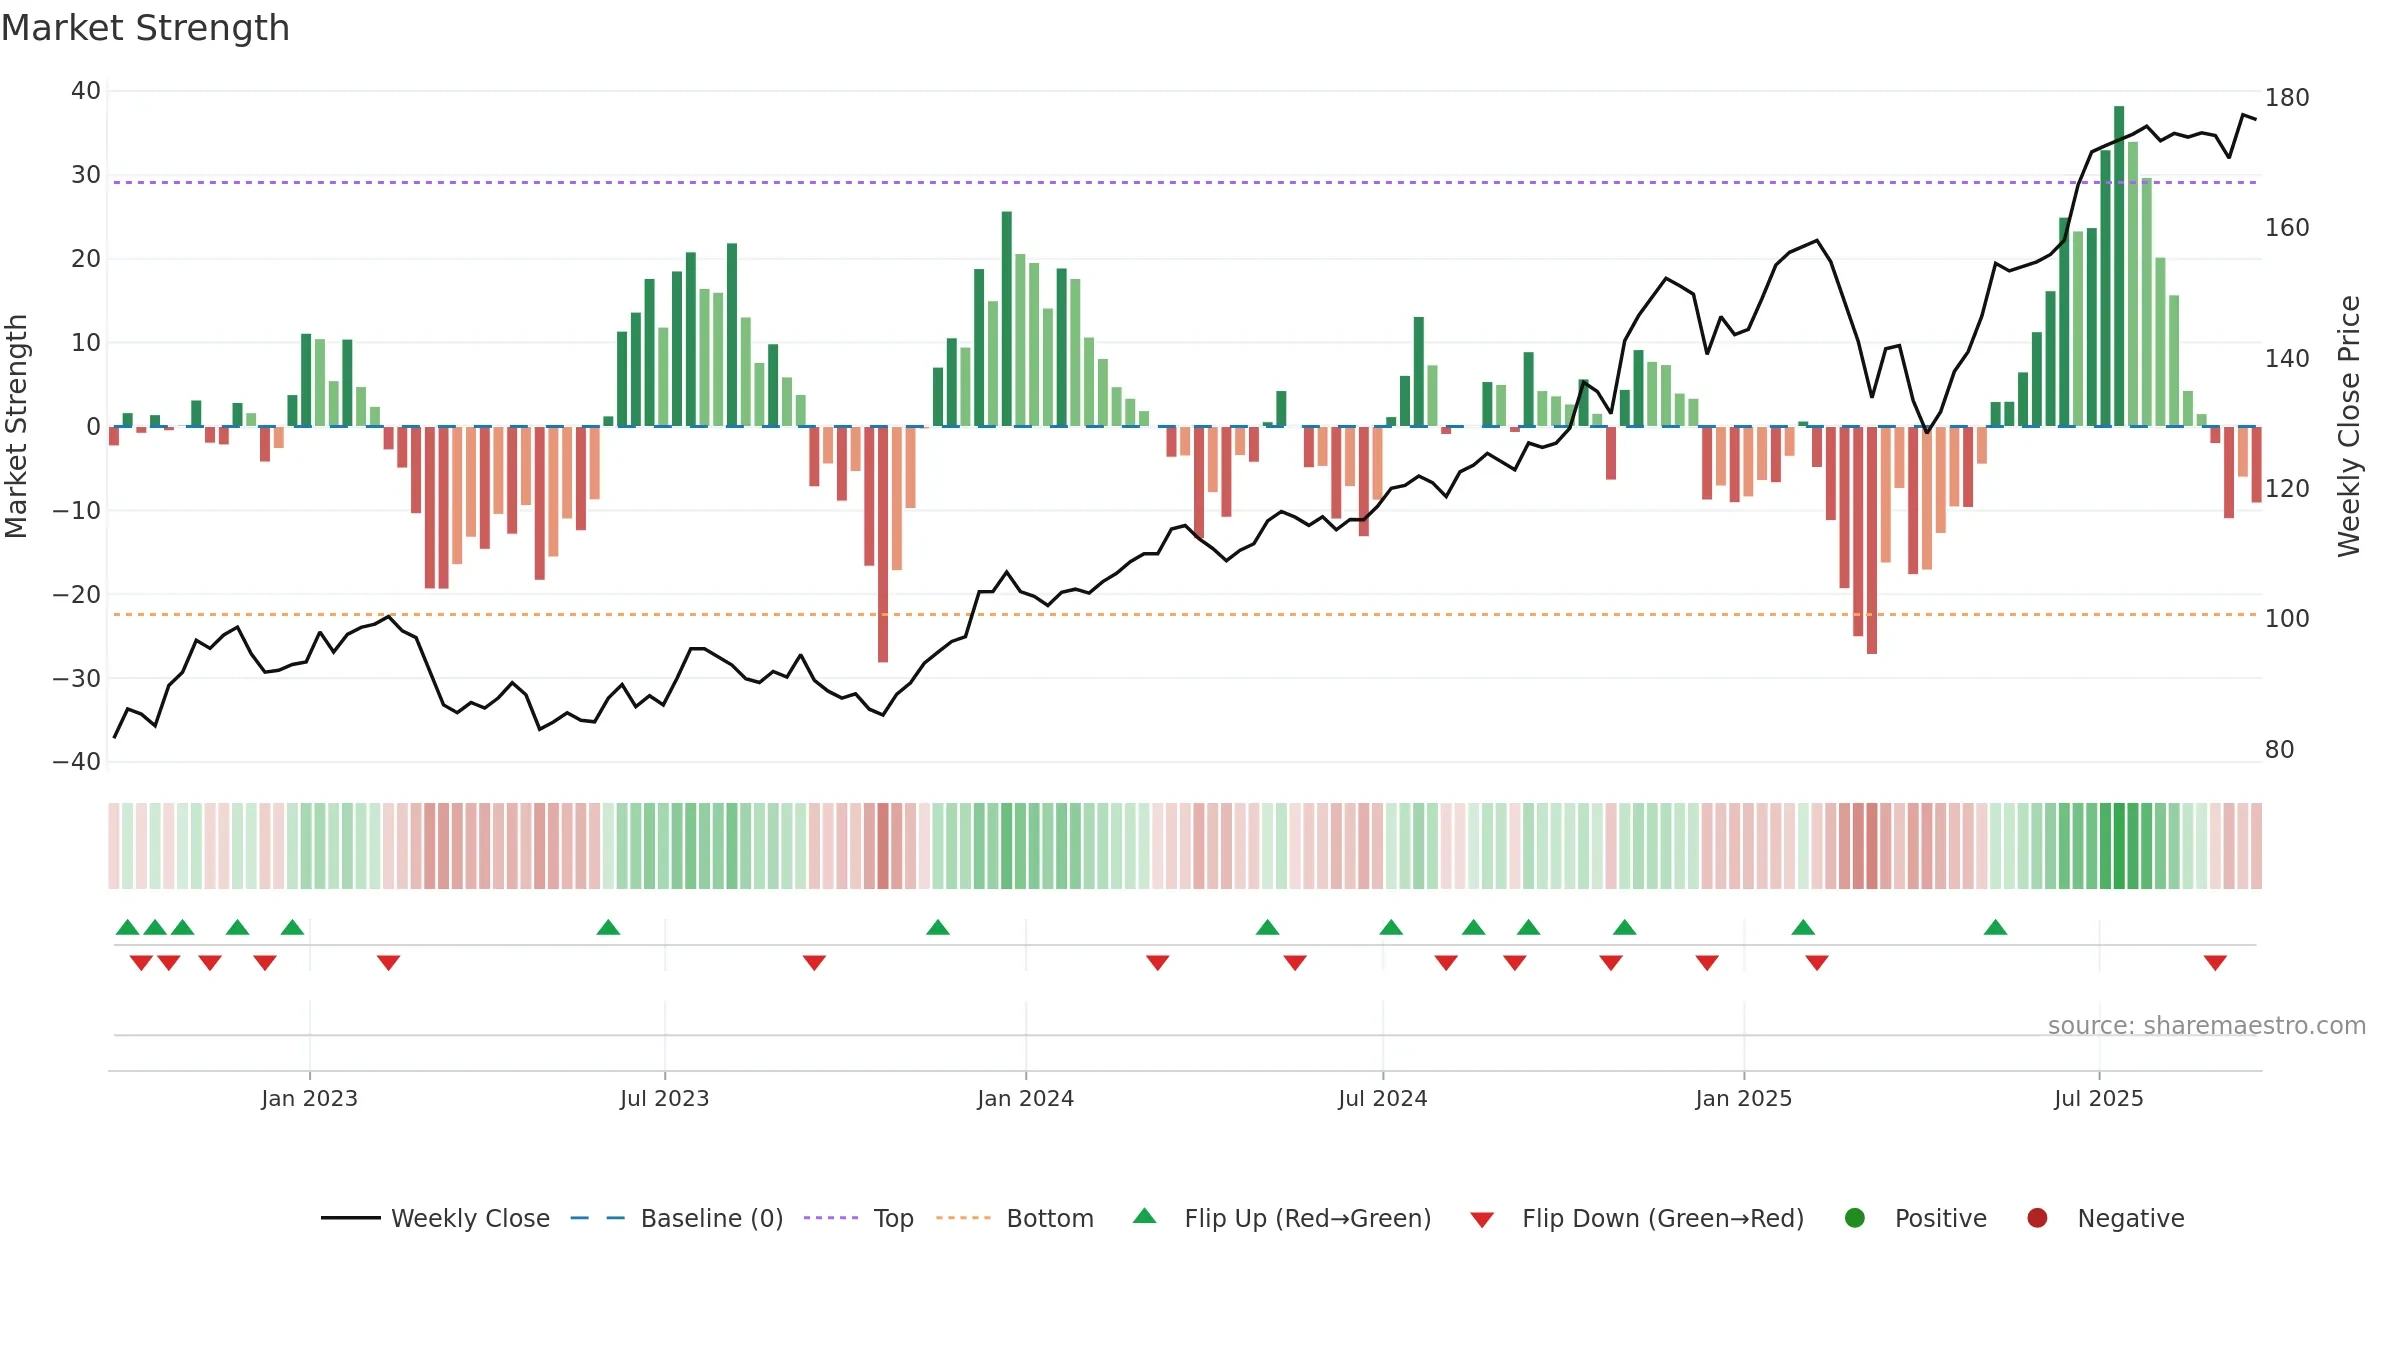Click the dotted purple Top legend sample
The height and width of the screenshot is (1350, 2400).
831,1218
